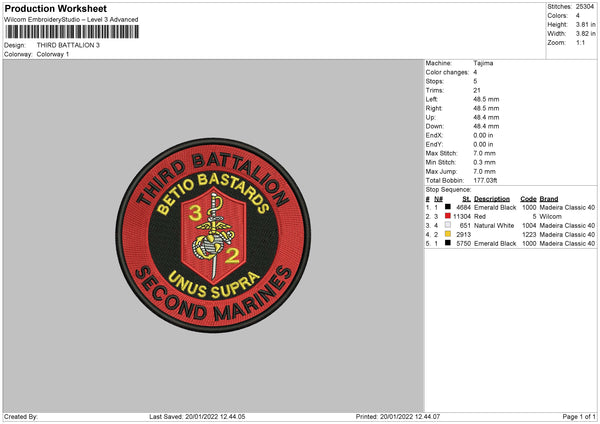
Task: Click the Left extent value 48.5 mm
Action: 486,99
